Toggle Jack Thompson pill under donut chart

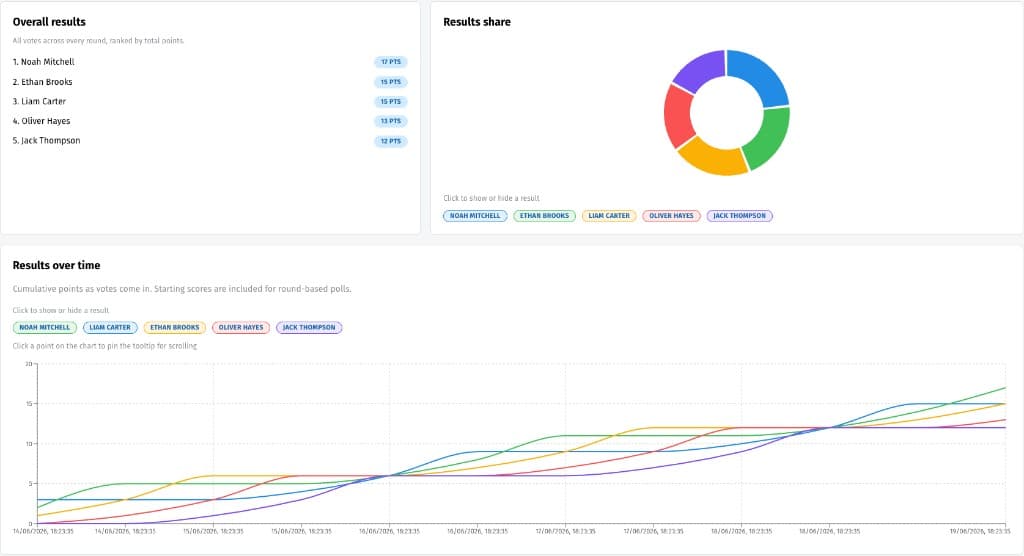[x=739, y=216]
